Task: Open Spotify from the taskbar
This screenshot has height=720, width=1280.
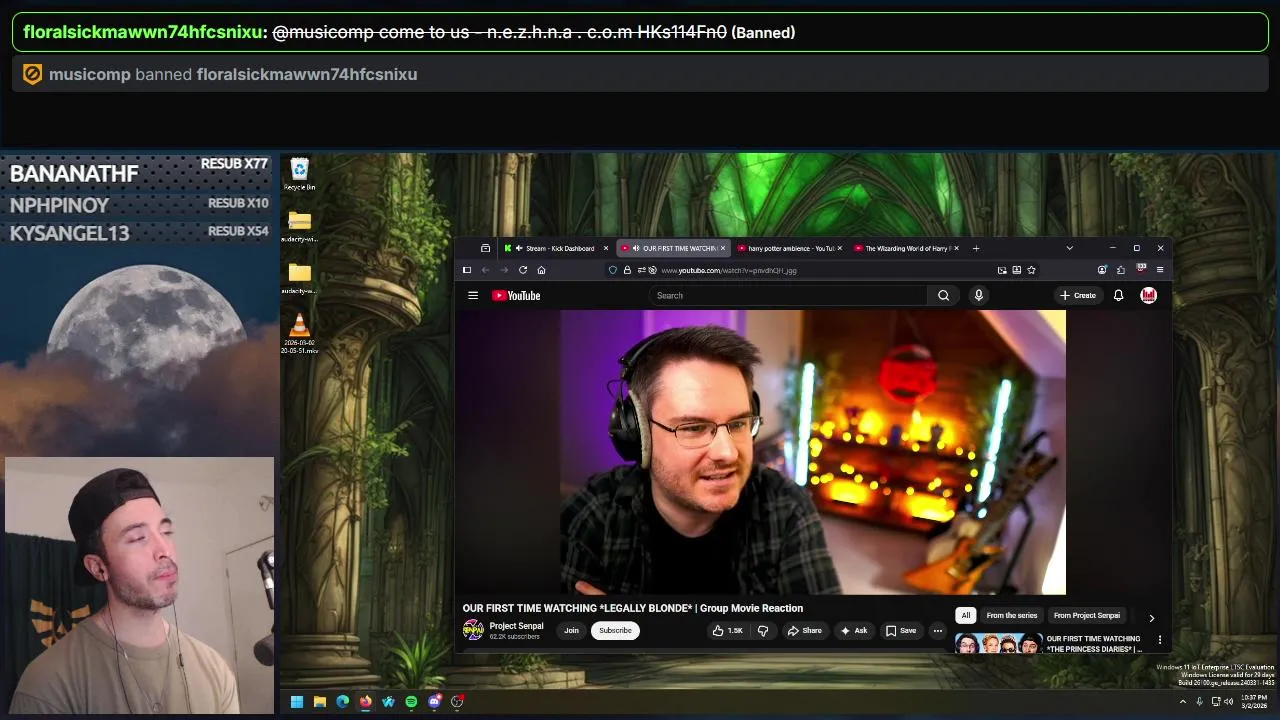Action: pos(411,702)
